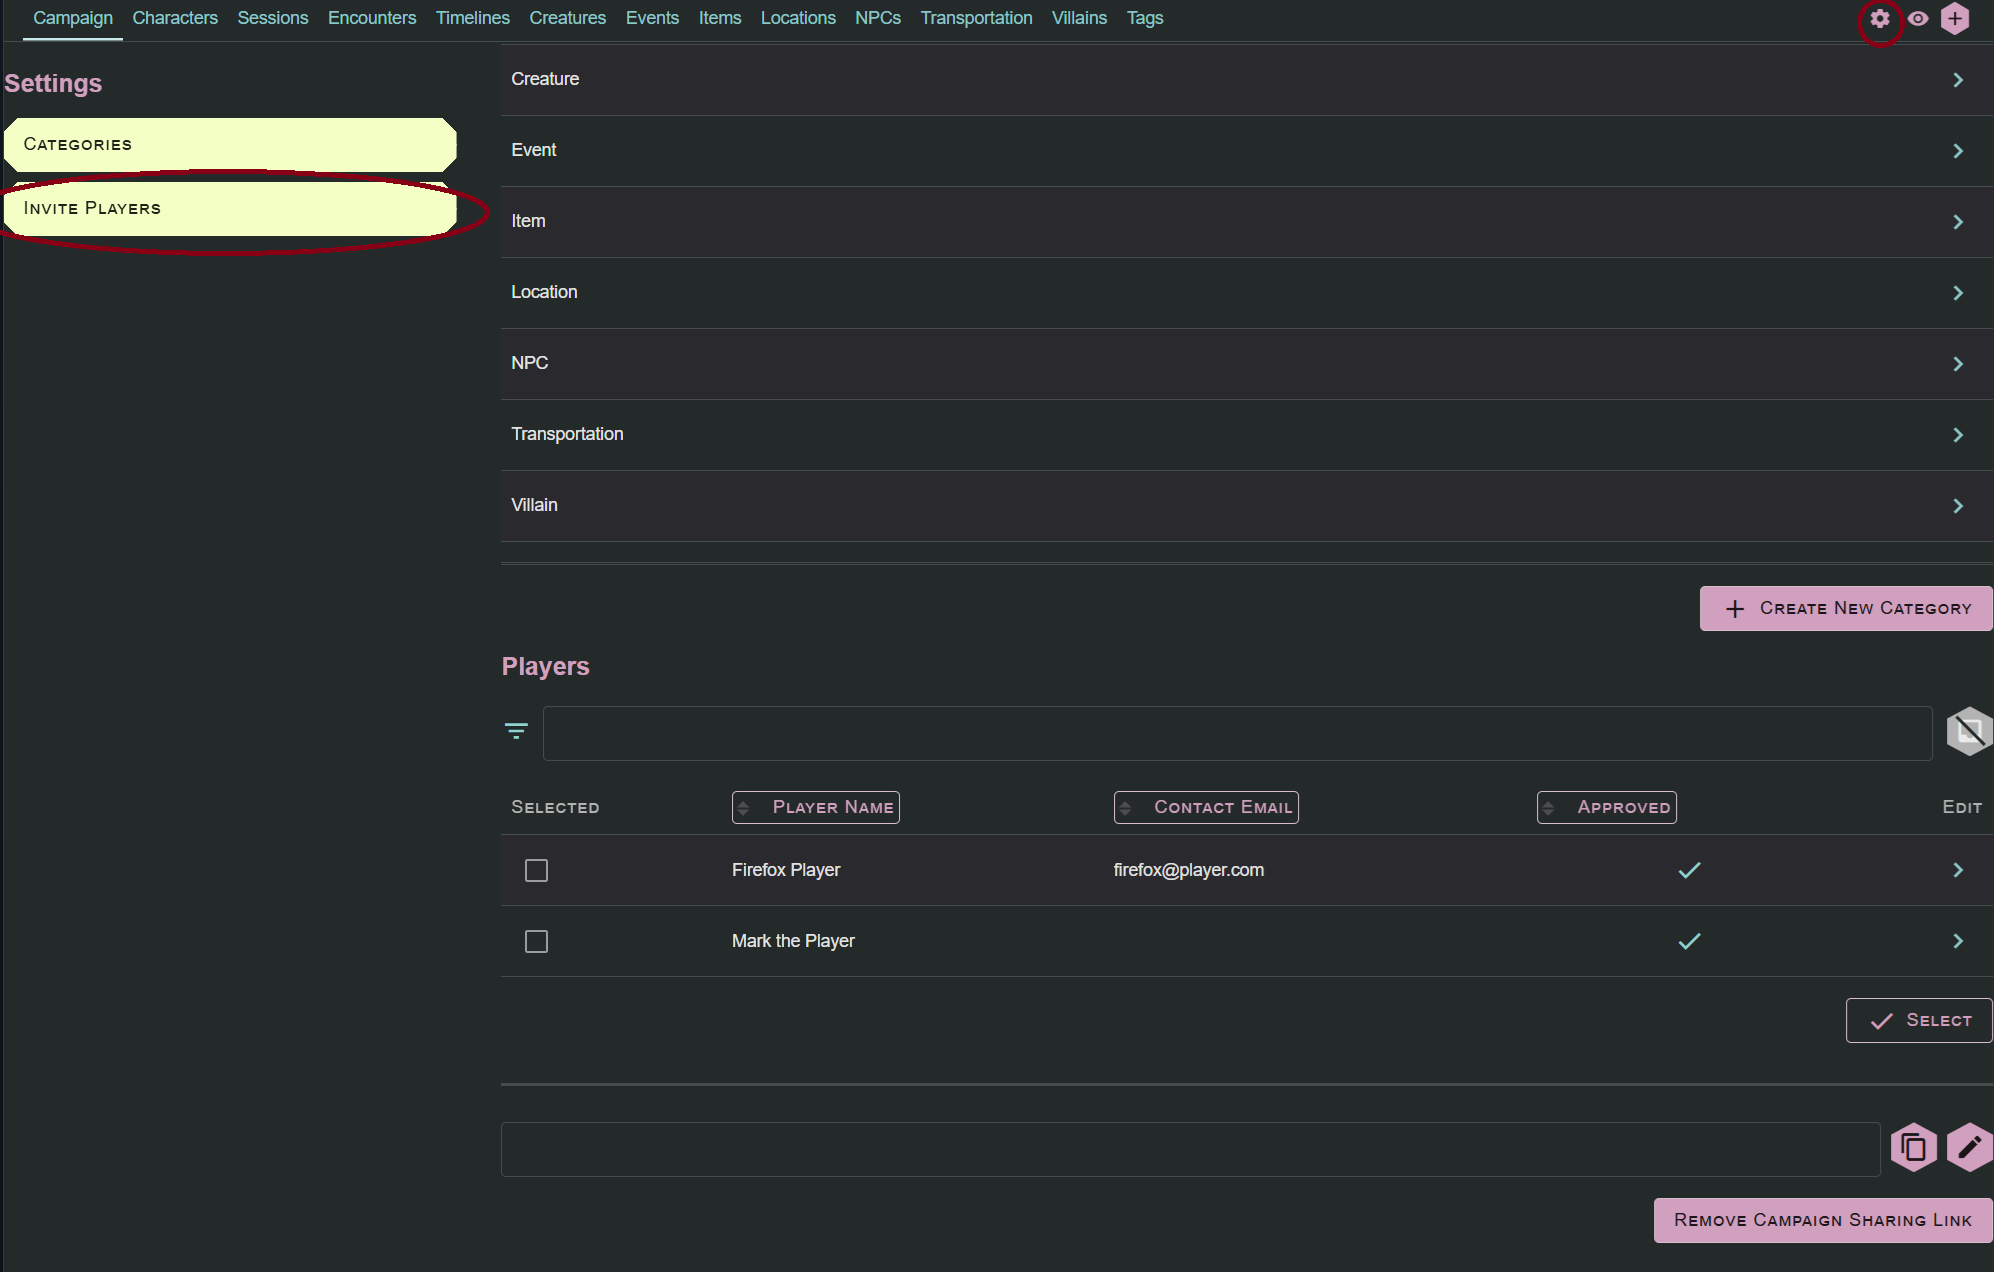Open the Tags tab

1145,18
